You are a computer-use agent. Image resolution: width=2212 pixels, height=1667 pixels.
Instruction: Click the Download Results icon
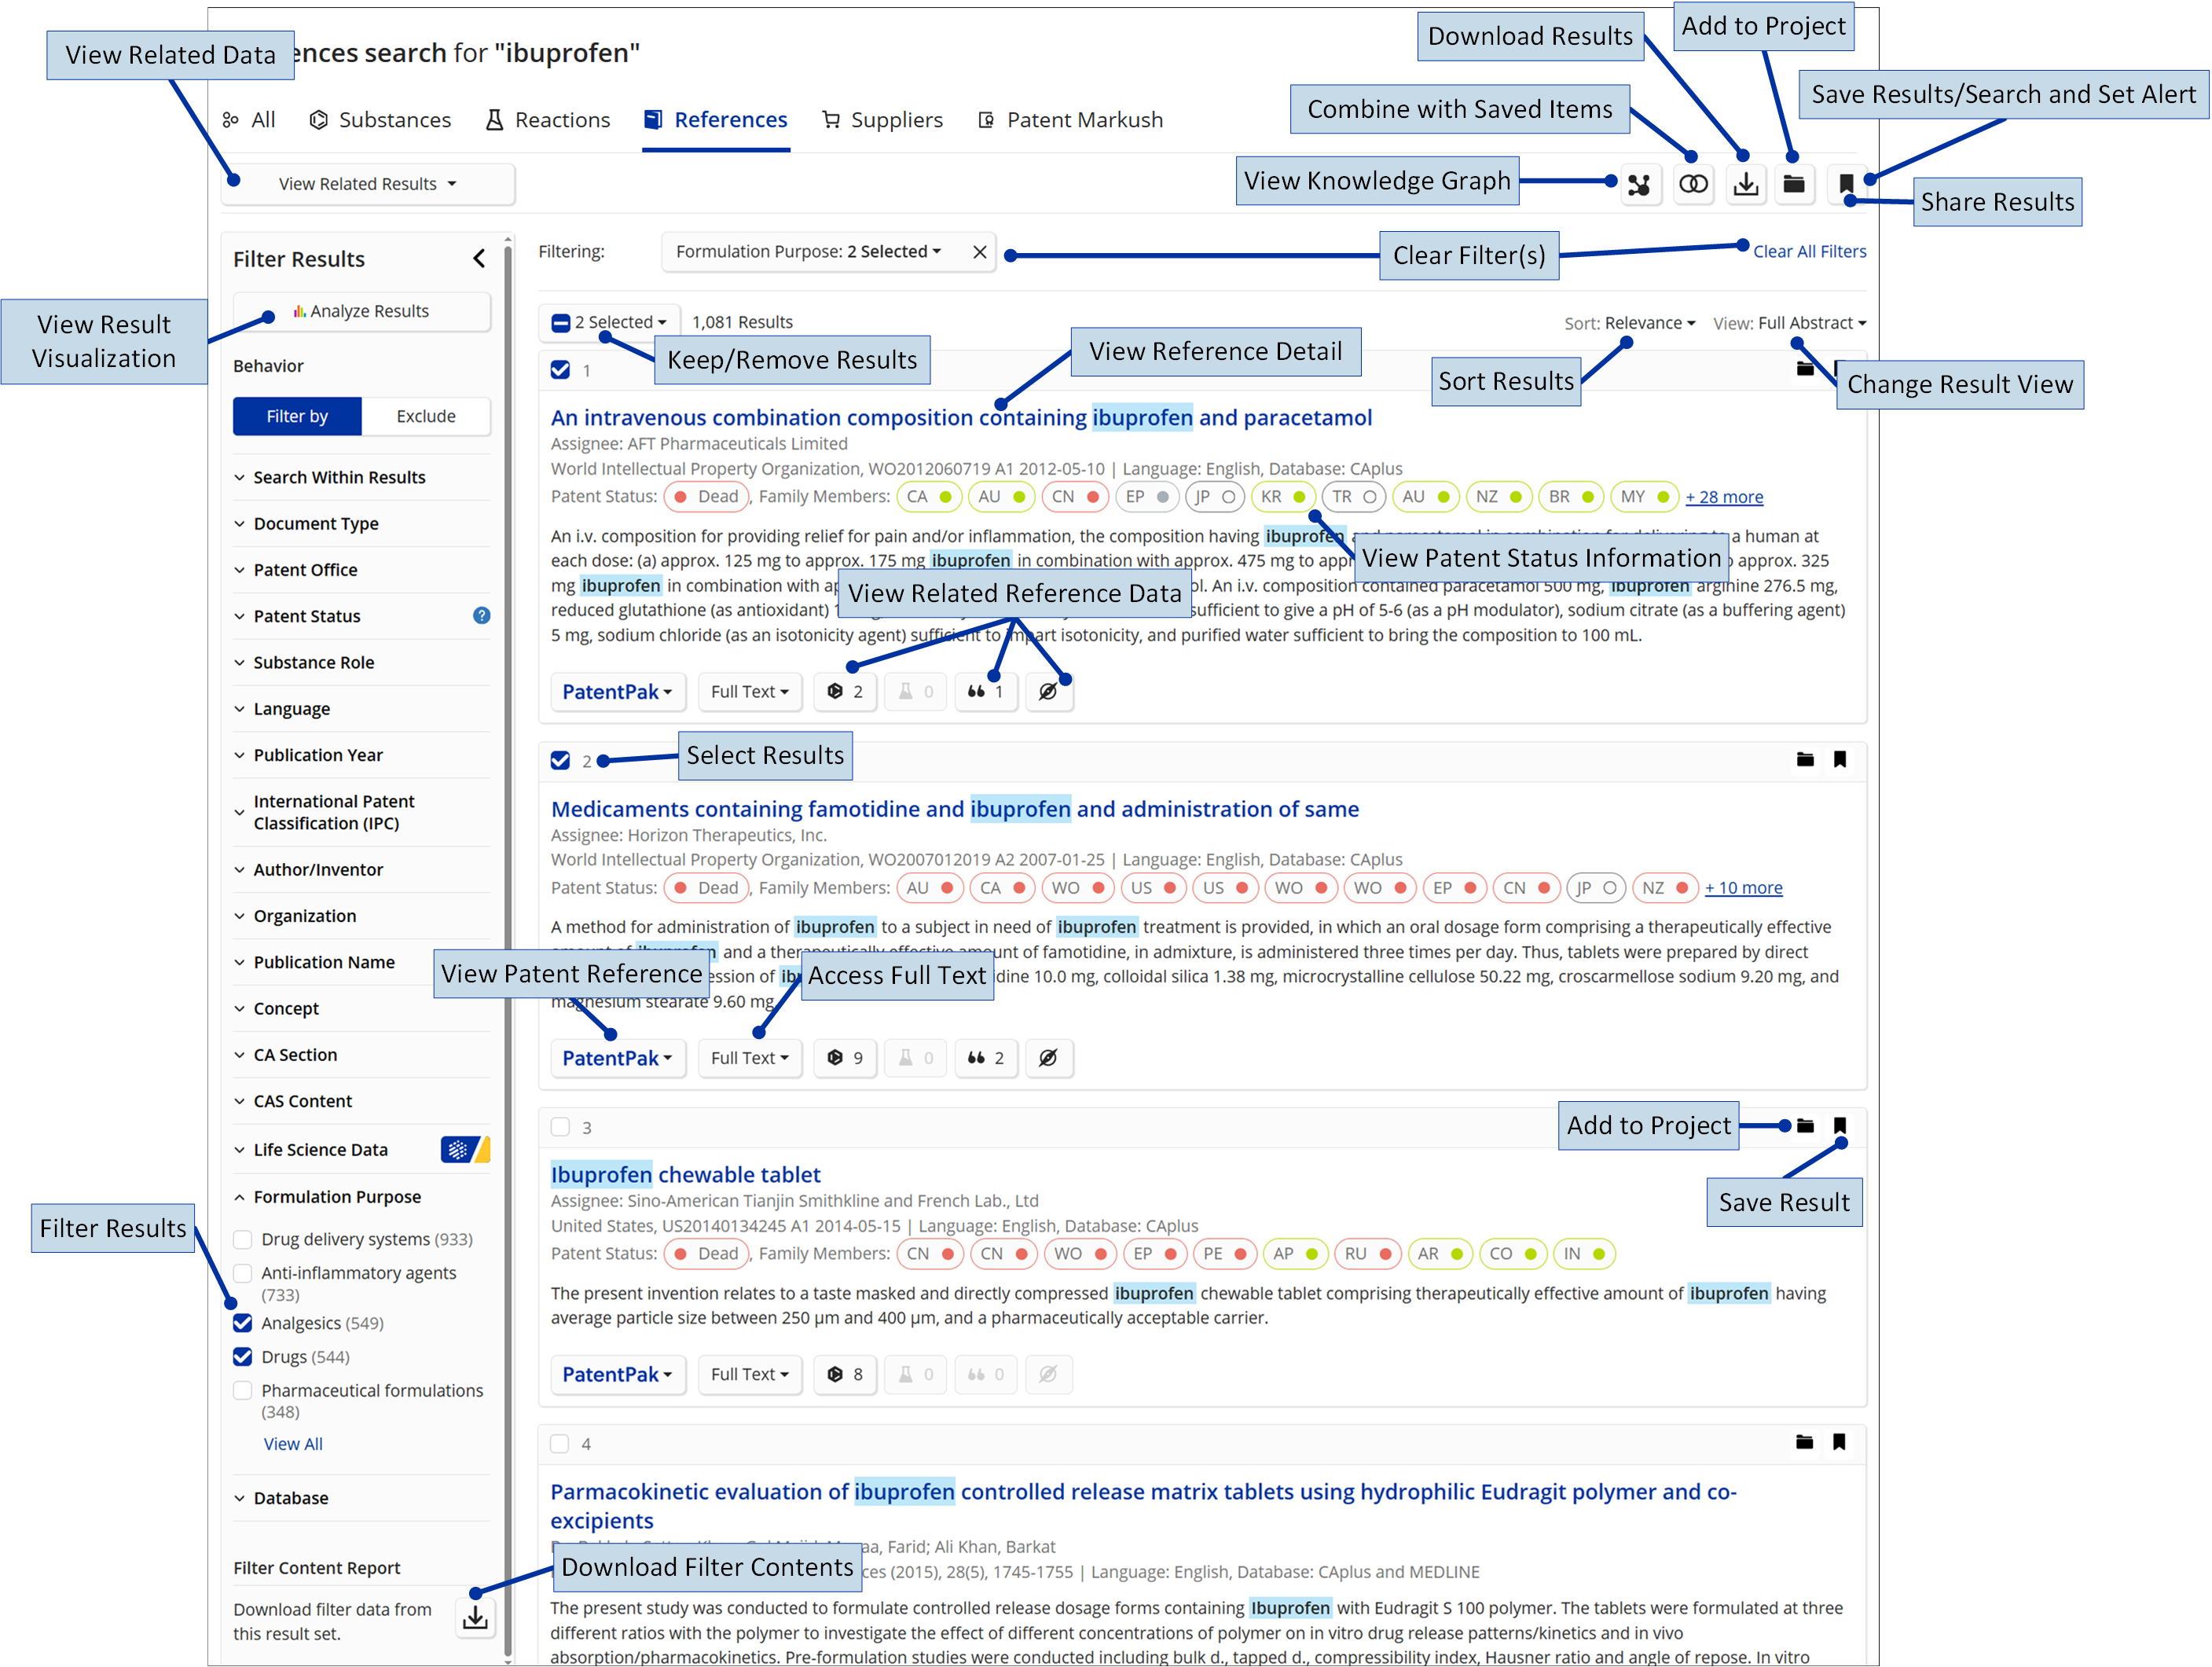point(1745,185)
